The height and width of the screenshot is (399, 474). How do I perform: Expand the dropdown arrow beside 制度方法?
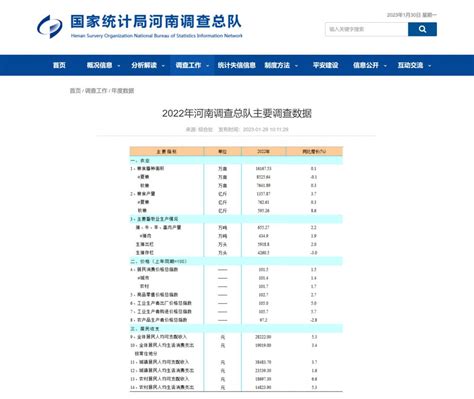(296, 66)
